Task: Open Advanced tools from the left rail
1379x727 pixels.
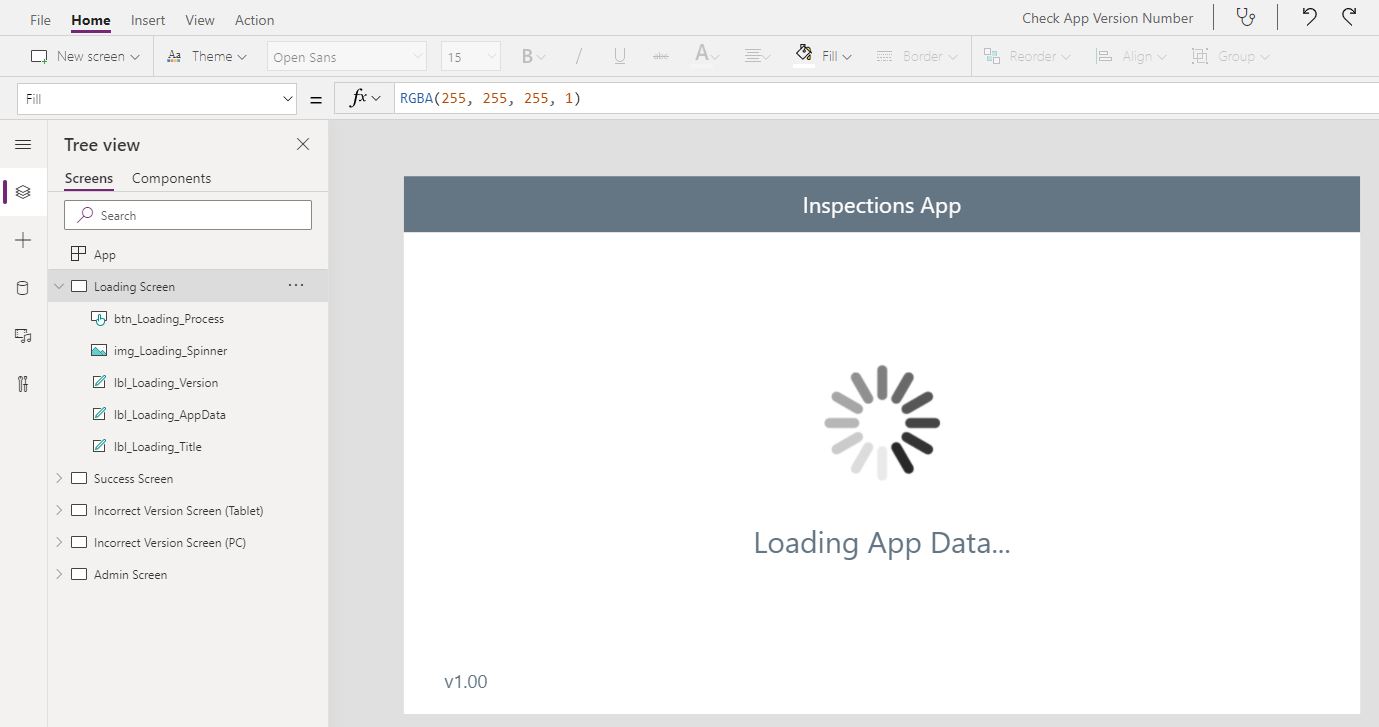Action: pyautogui.click(x=23, y=384)
